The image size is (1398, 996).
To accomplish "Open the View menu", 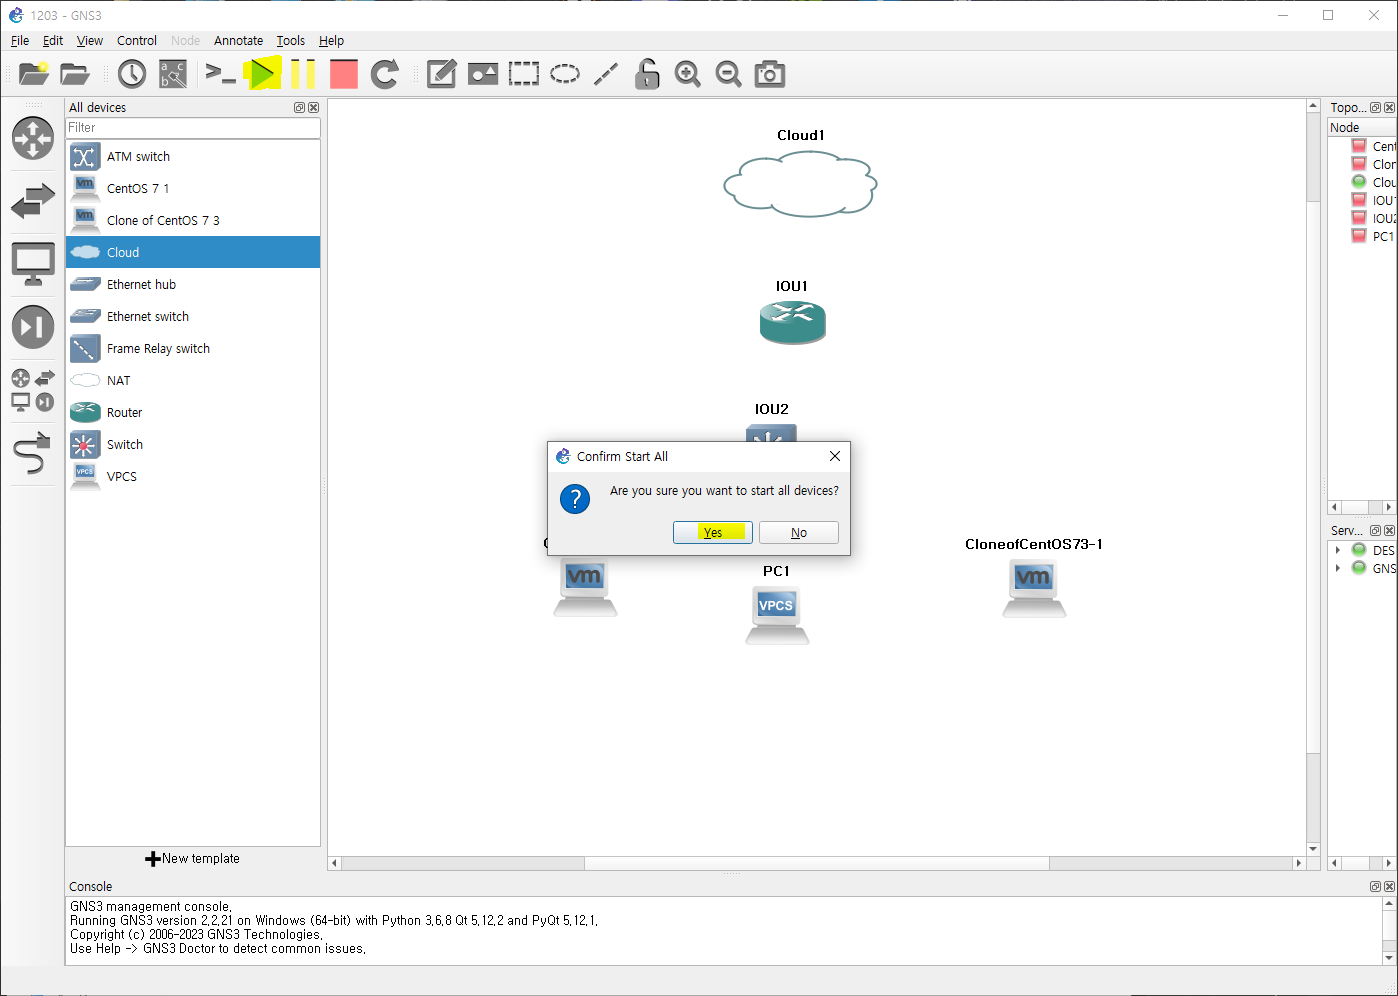I will (90, 40).
